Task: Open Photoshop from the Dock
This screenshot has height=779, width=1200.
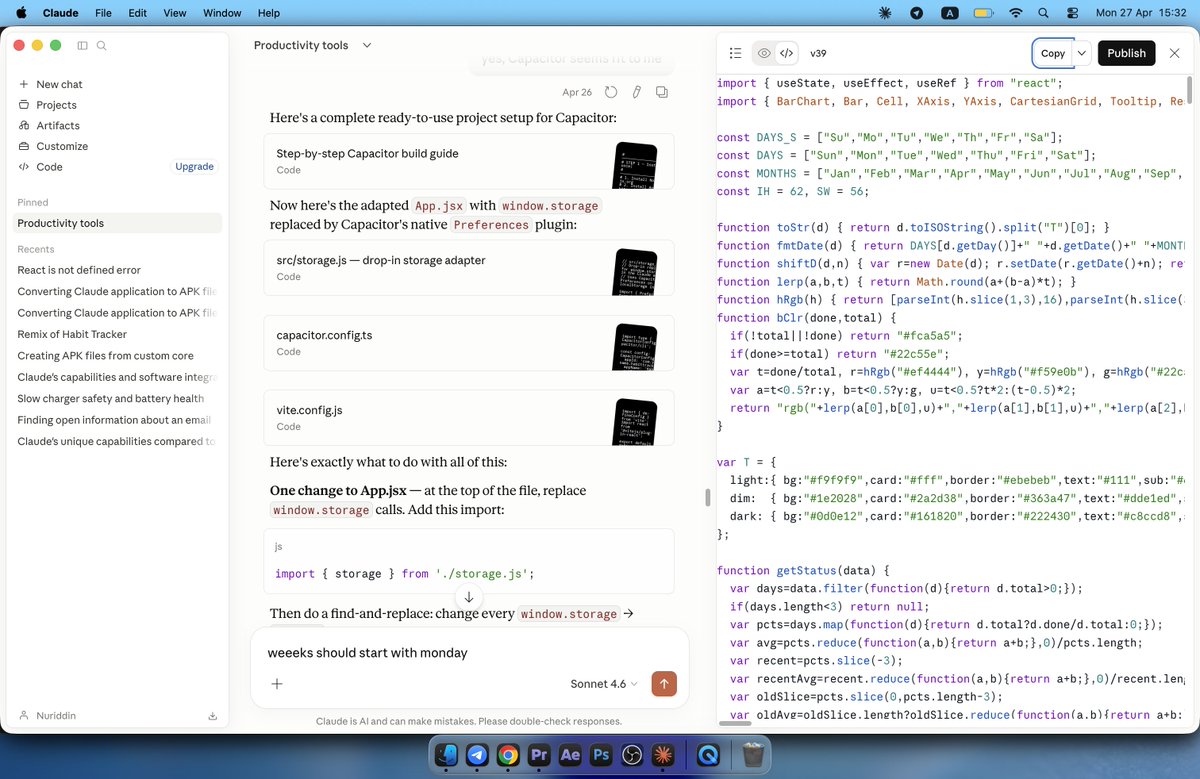Action: pos(601,756)
